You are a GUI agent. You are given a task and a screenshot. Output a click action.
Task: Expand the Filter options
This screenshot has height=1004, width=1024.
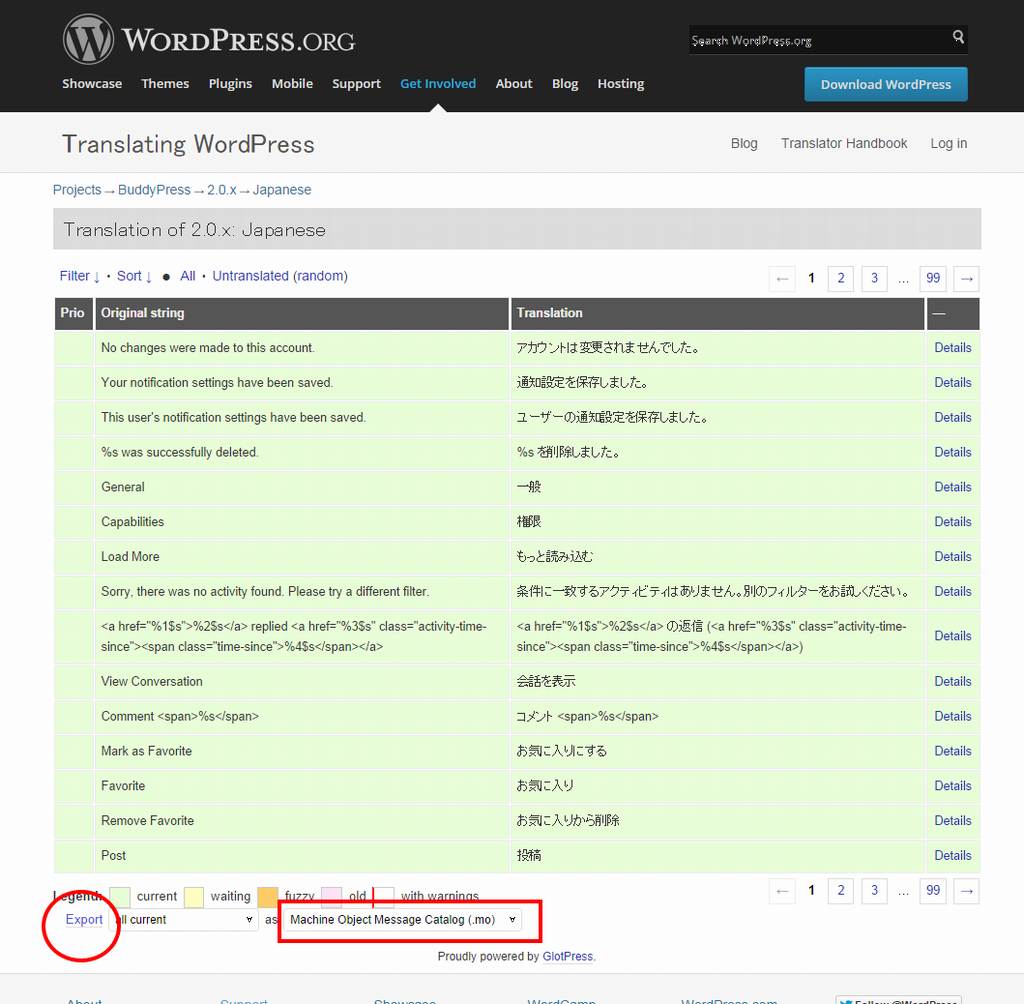pos(80,276)
